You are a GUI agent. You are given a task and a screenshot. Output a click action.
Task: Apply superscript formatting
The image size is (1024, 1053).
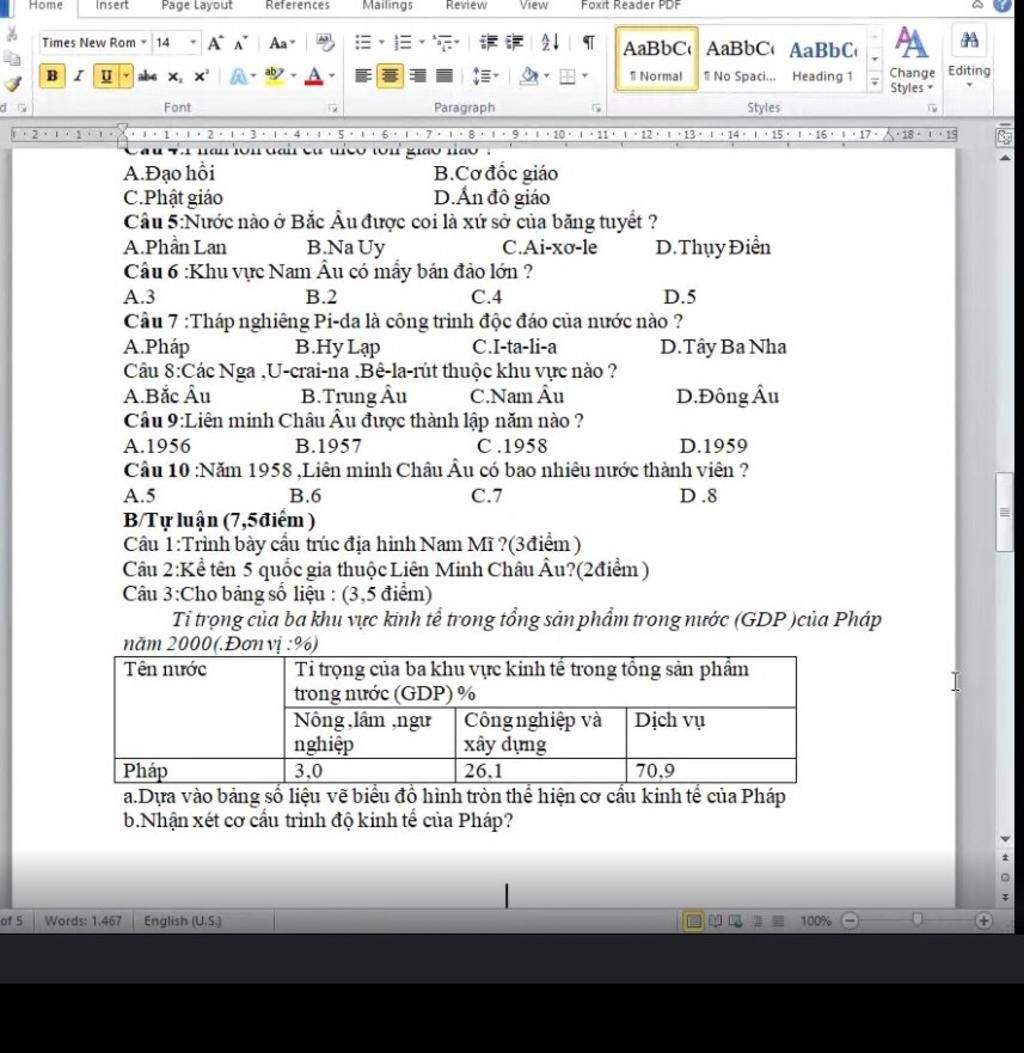[x=201, y=76]
